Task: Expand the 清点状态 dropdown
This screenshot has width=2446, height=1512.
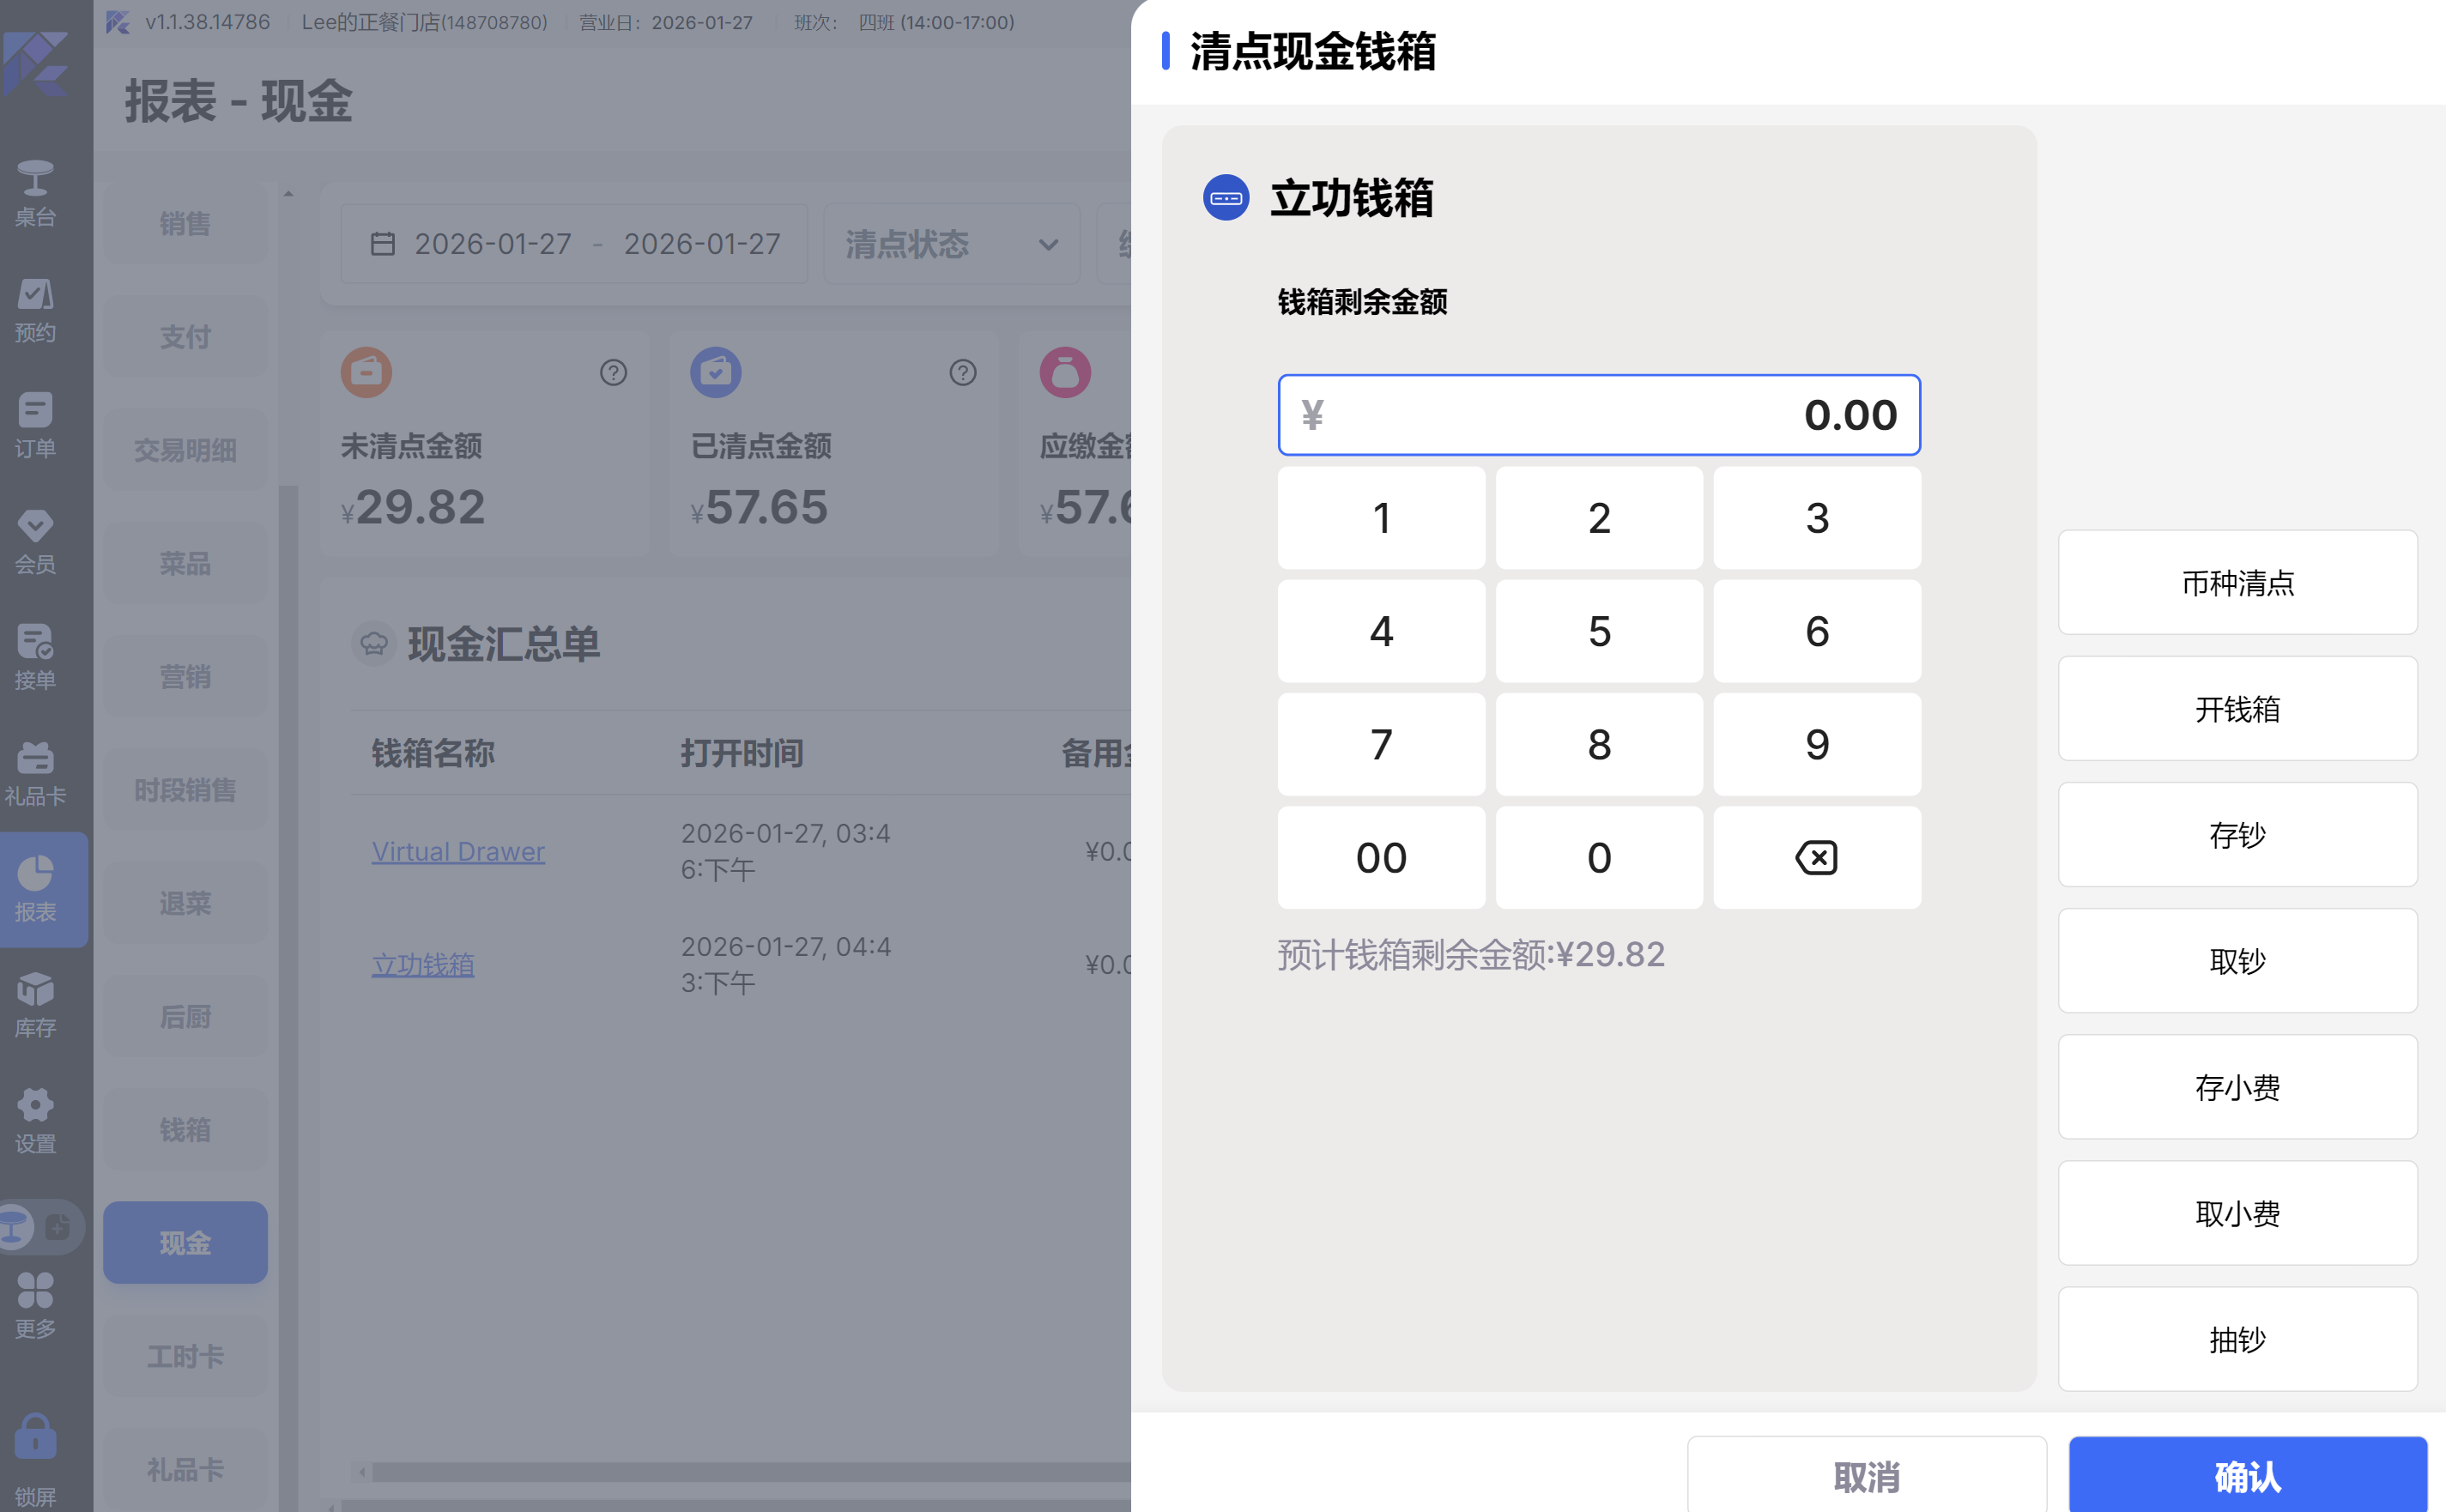Action: pyautogui.click(x=950, y=244)
